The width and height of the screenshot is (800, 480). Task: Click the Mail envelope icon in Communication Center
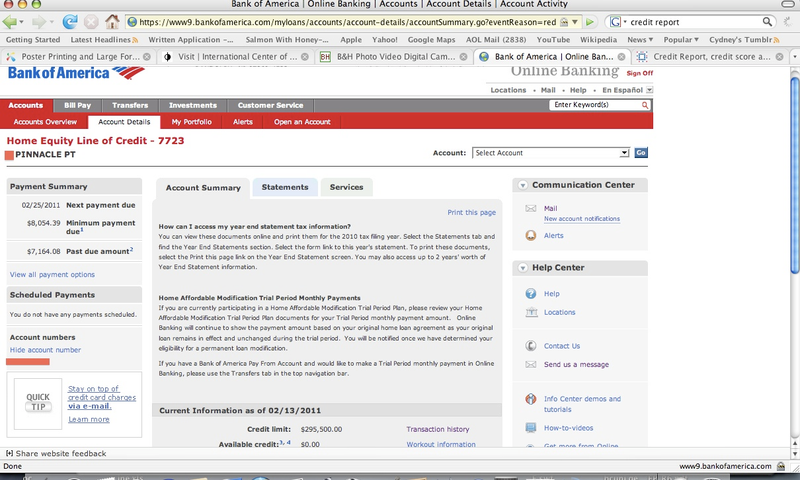coord(531,208)
